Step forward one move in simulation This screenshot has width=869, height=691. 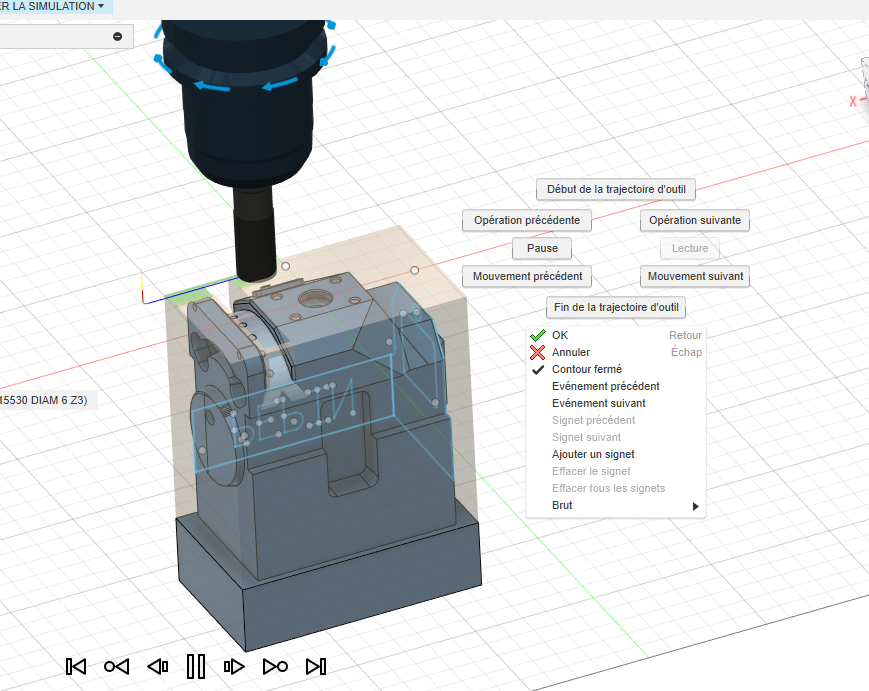(235, 666)
